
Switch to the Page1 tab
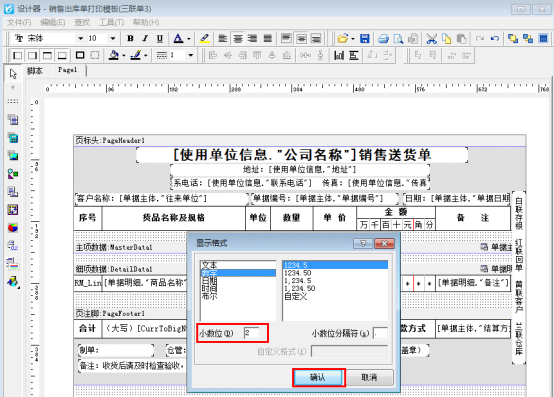(67, 70)
